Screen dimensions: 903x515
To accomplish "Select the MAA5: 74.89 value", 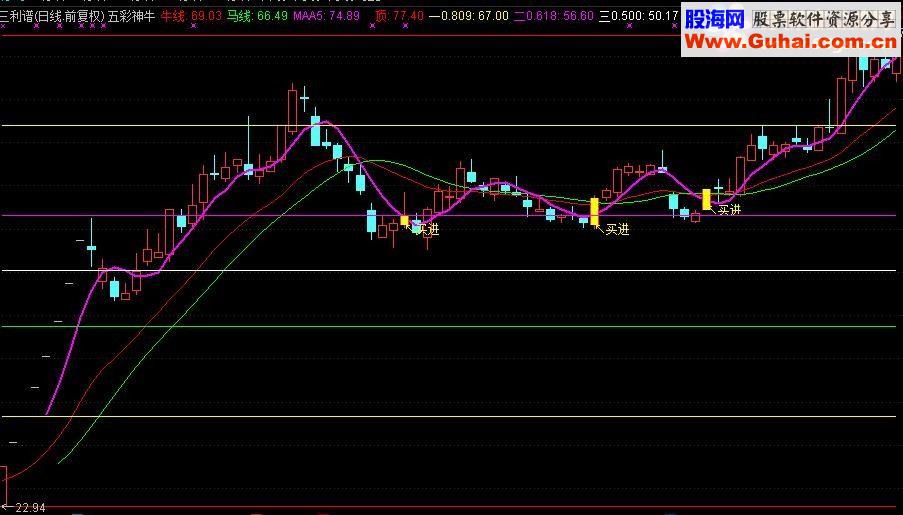I will tap(327, 16).
